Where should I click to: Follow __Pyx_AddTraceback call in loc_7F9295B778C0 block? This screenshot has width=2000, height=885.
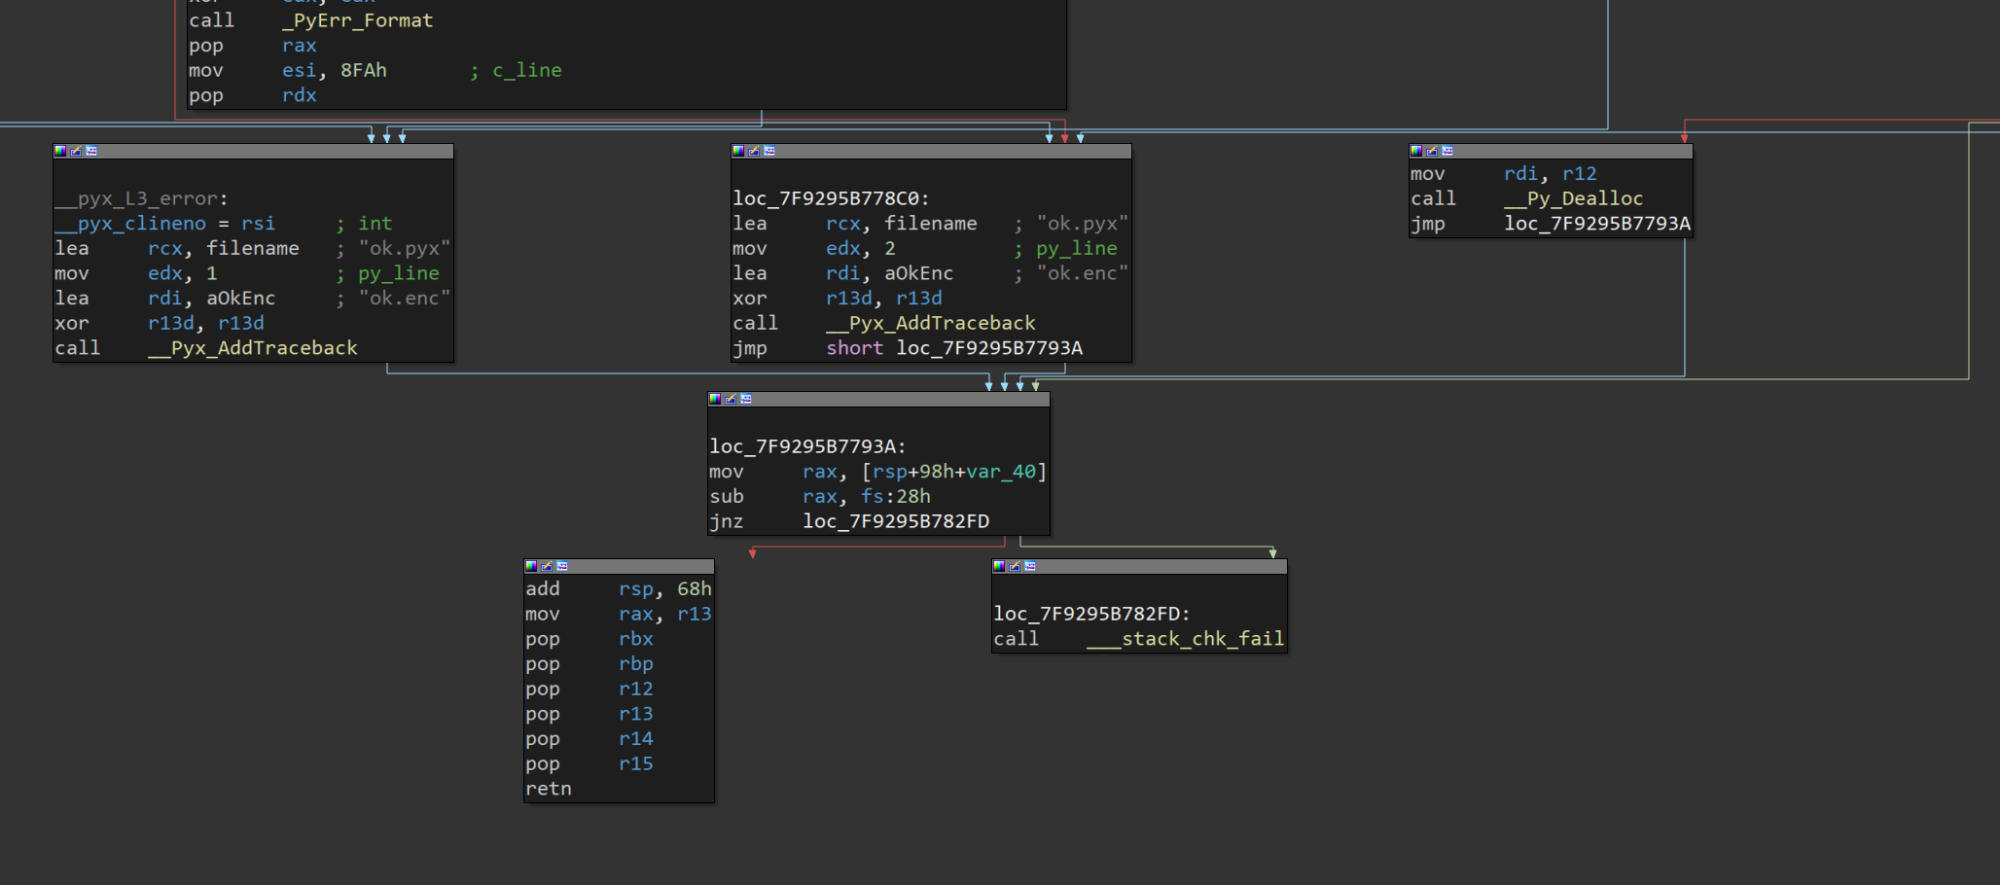tap(931, 323)
